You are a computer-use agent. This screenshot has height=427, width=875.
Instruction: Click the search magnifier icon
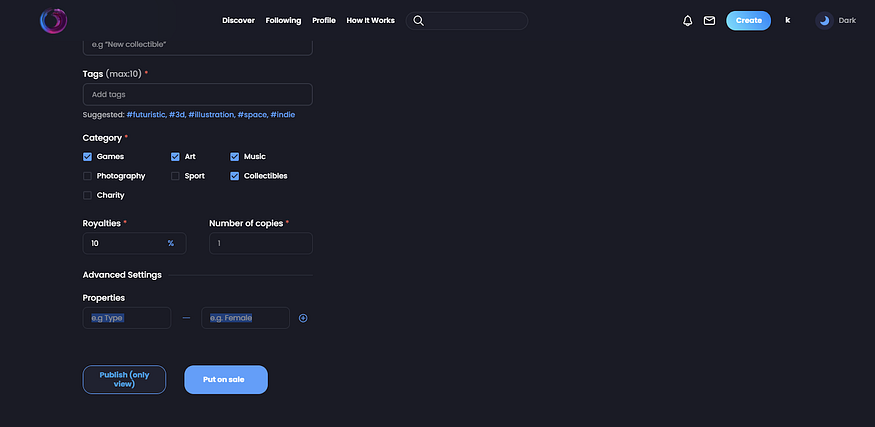[419, 21]
